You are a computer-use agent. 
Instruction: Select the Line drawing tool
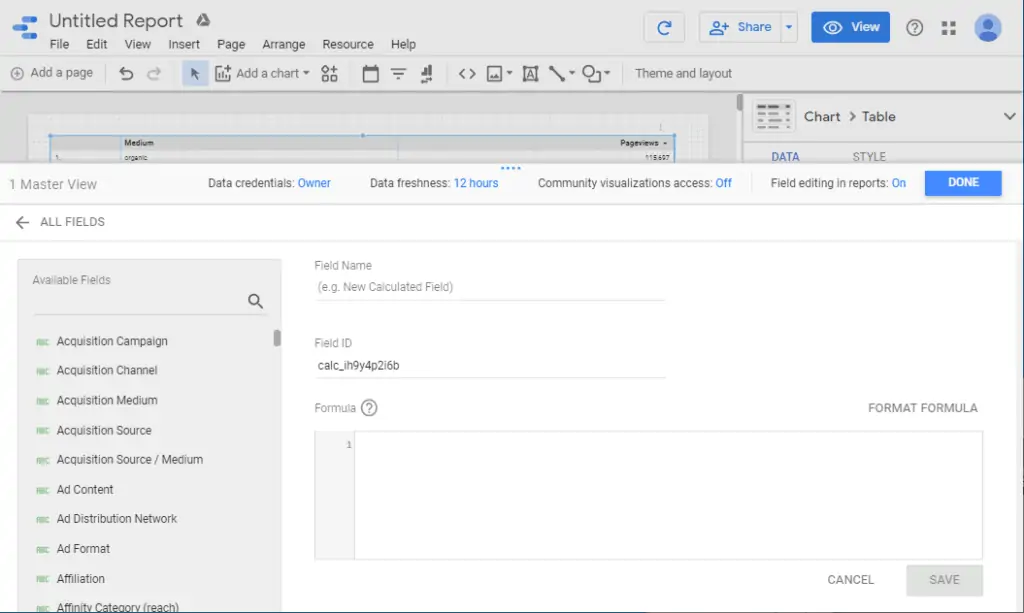[556, 73]
